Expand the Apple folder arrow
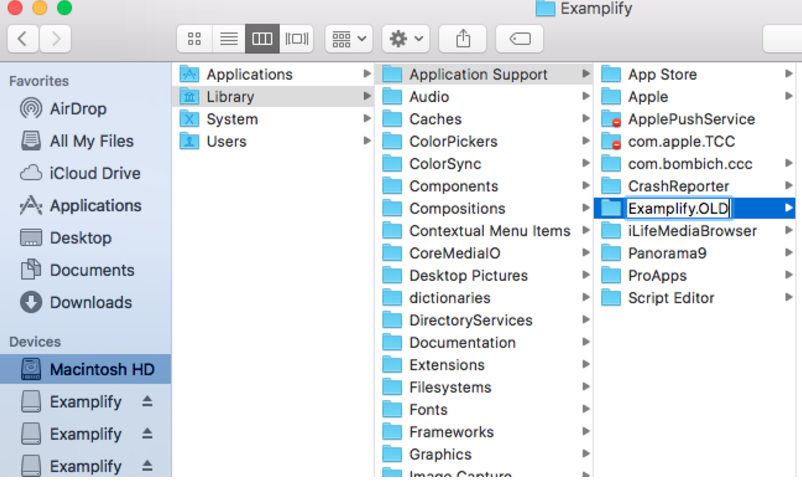The height and width of the screenshot is (500, 802). click(788, 96)
